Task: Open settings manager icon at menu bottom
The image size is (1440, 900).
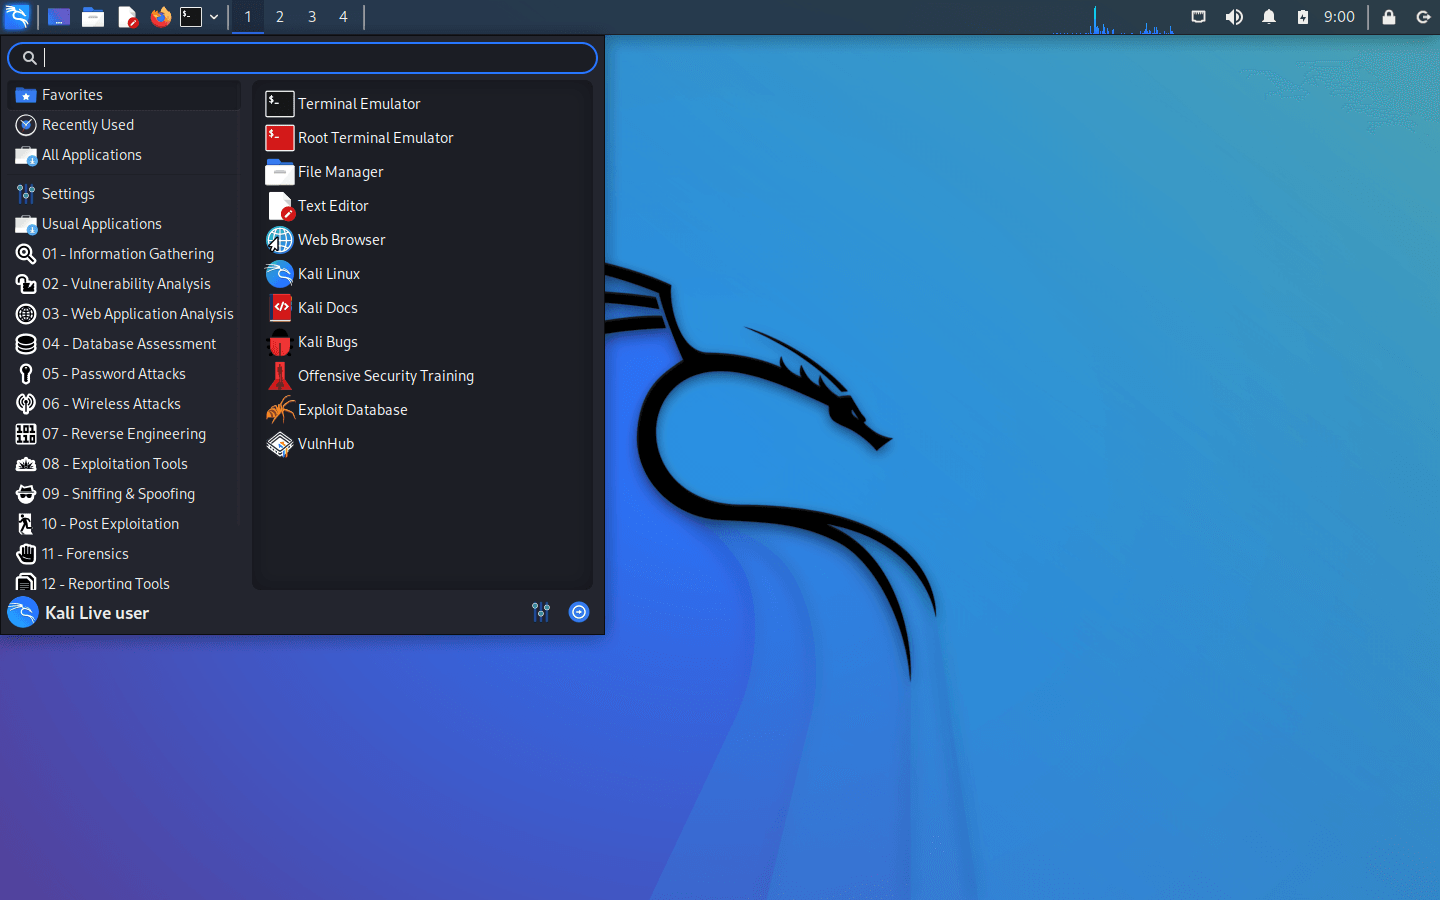Action: point(541,612)
